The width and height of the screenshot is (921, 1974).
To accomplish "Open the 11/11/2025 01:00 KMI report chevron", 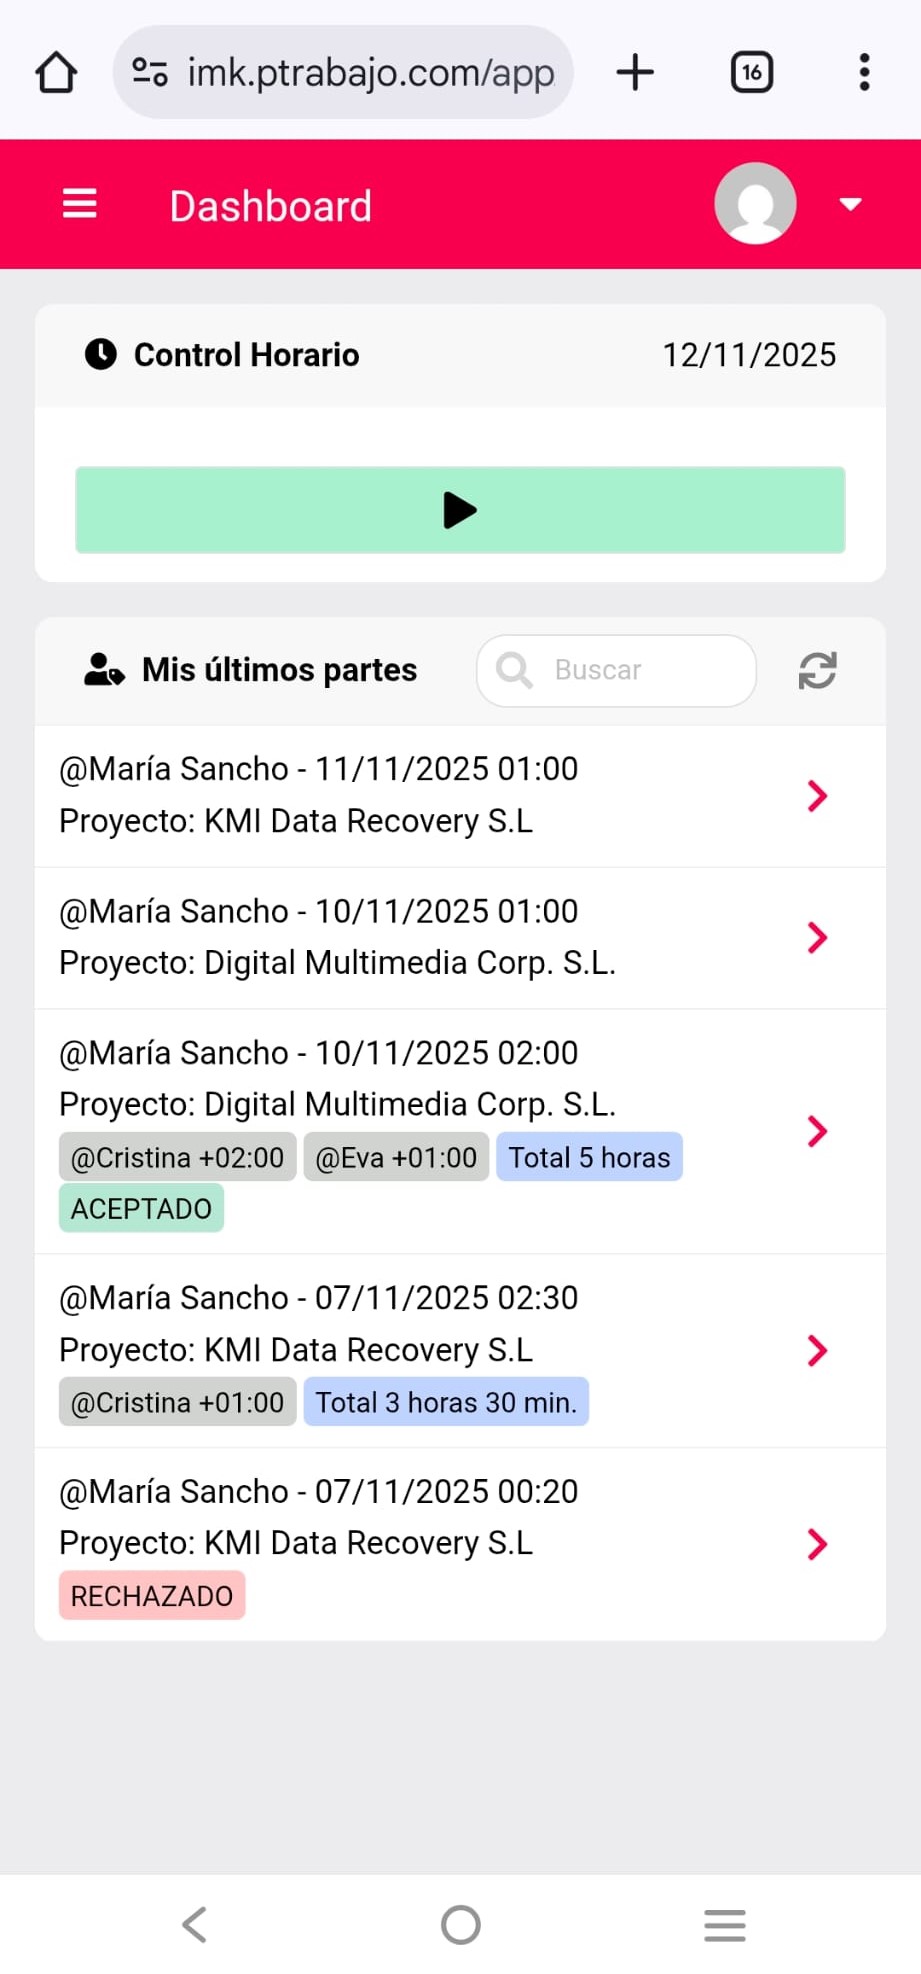I will (x=817, y=796).
